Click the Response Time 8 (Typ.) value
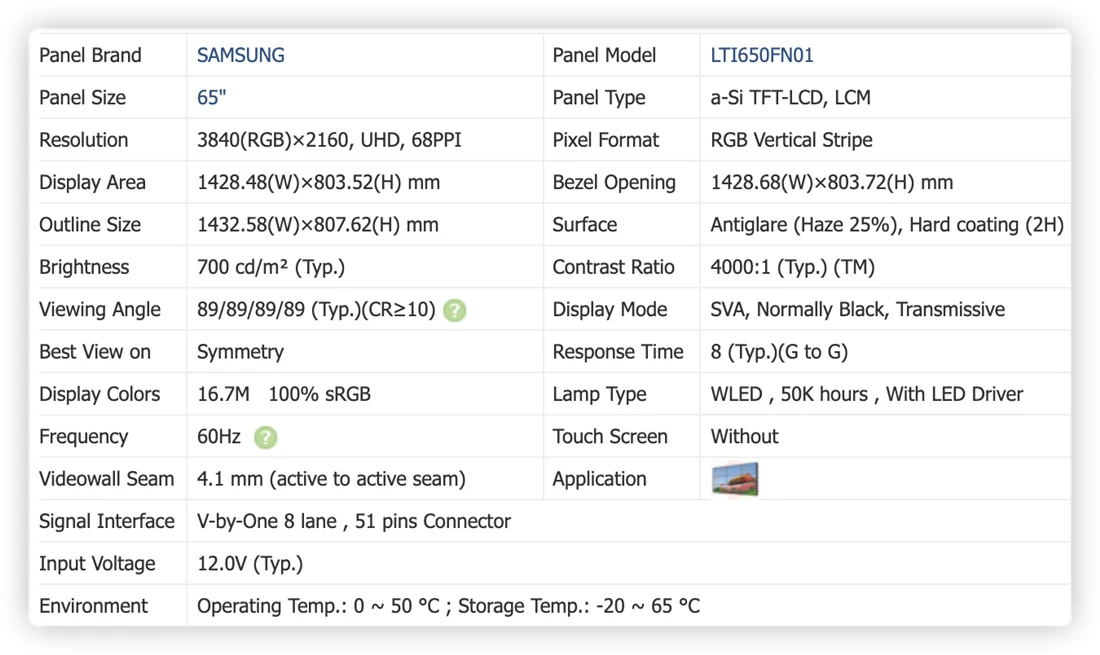The width and height of the screenshot is (1100, 655). point(779,352)
